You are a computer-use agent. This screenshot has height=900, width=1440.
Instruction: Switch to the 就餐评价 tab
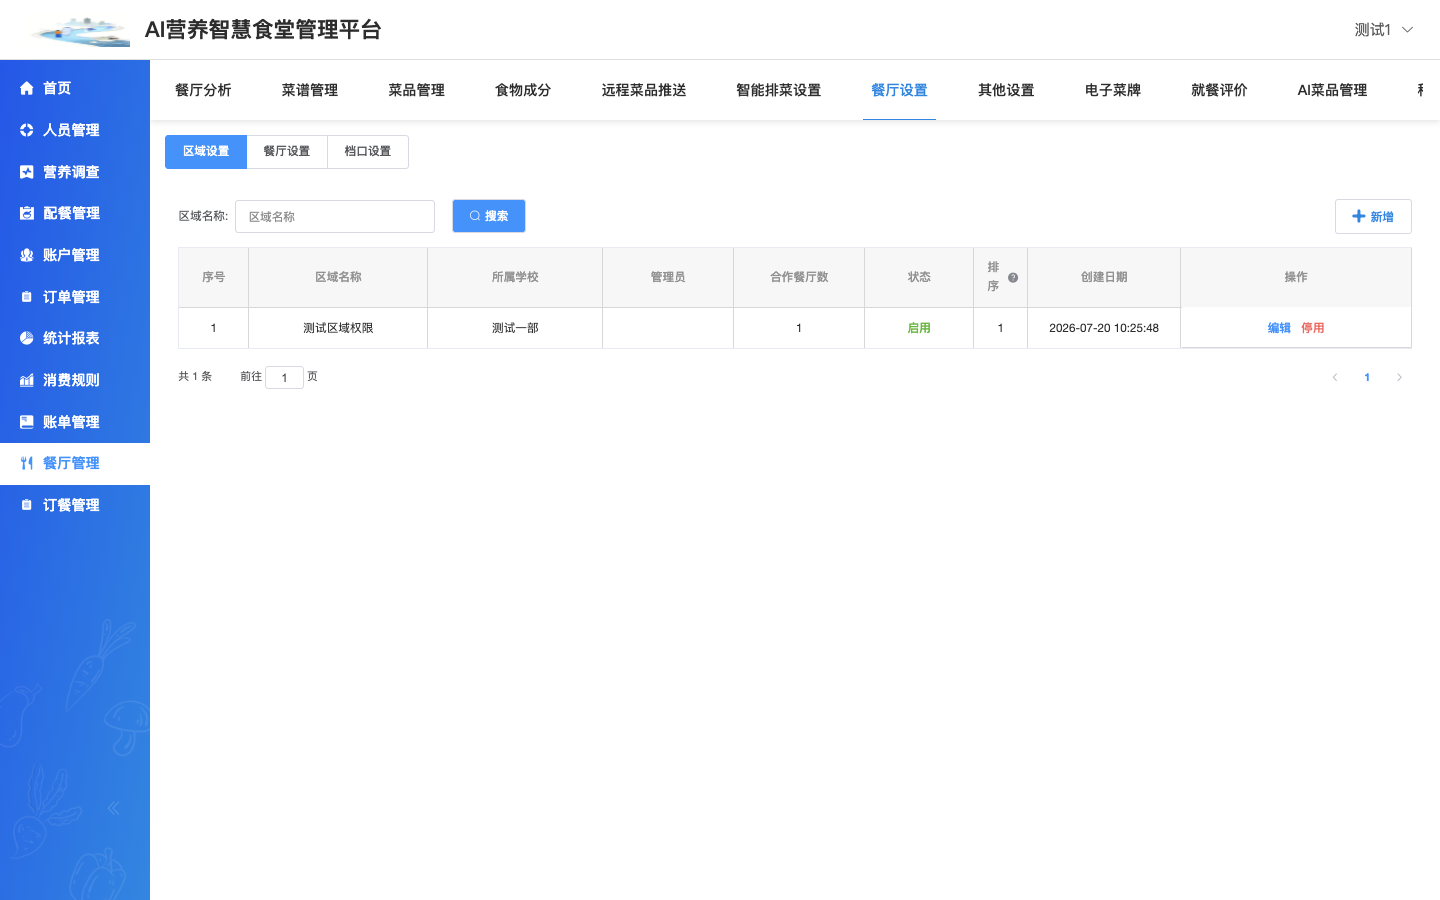1219,90
